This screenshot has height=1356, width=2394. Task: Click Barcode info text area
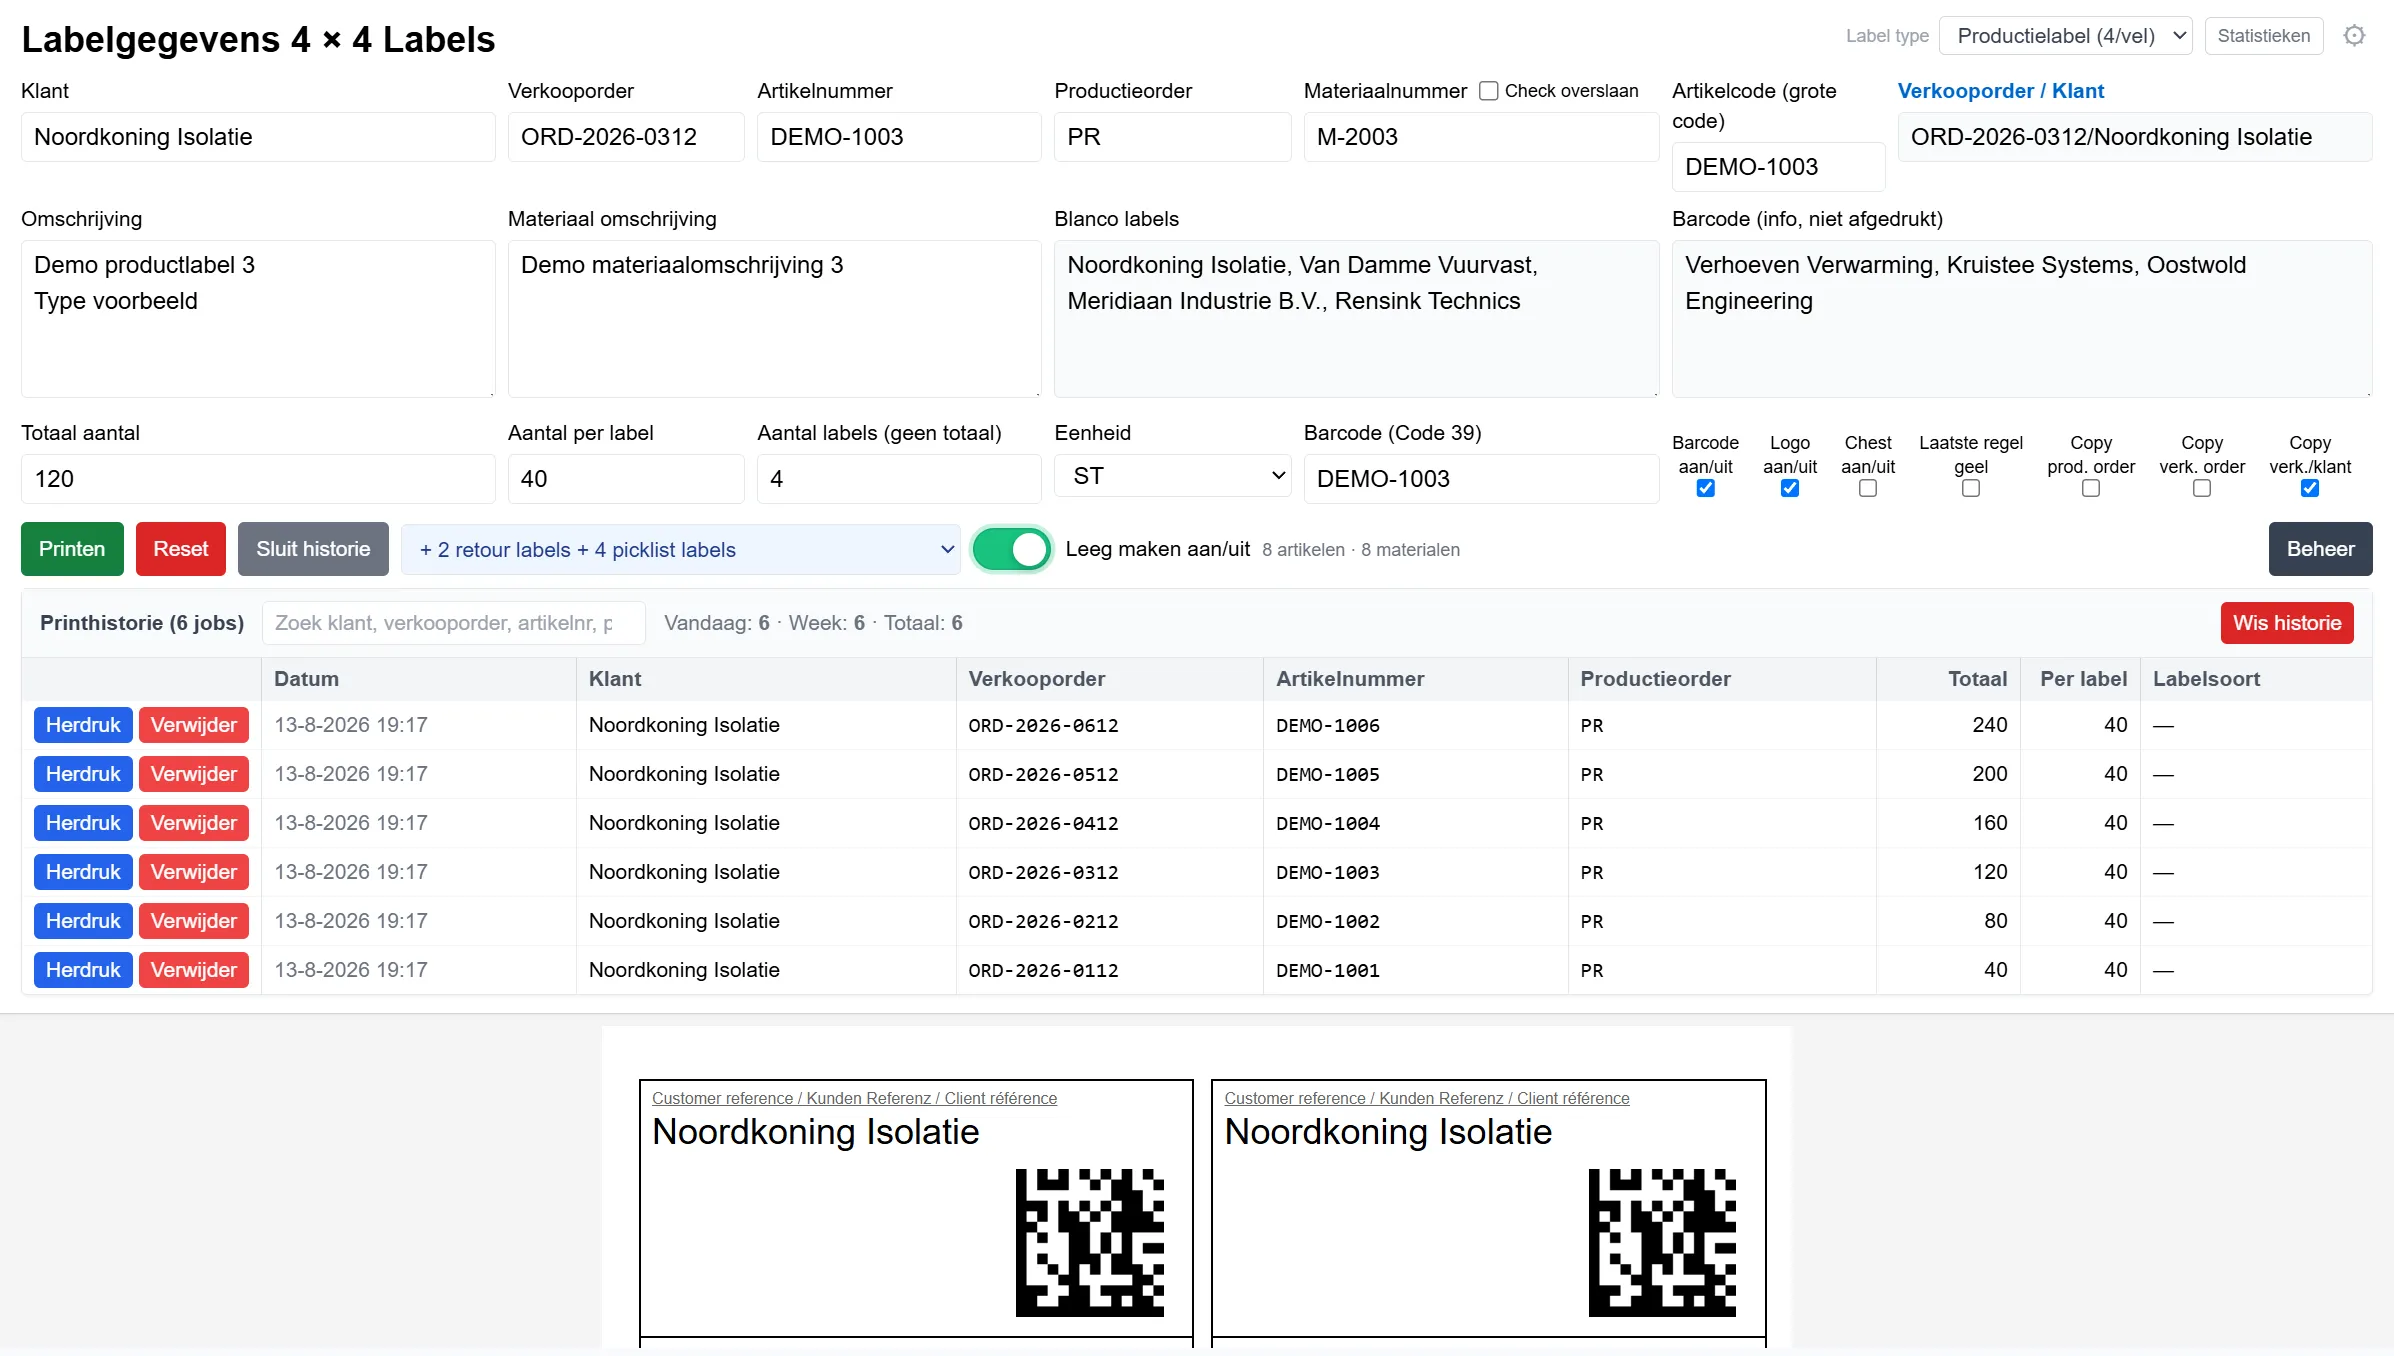[x=2022, y=319]
